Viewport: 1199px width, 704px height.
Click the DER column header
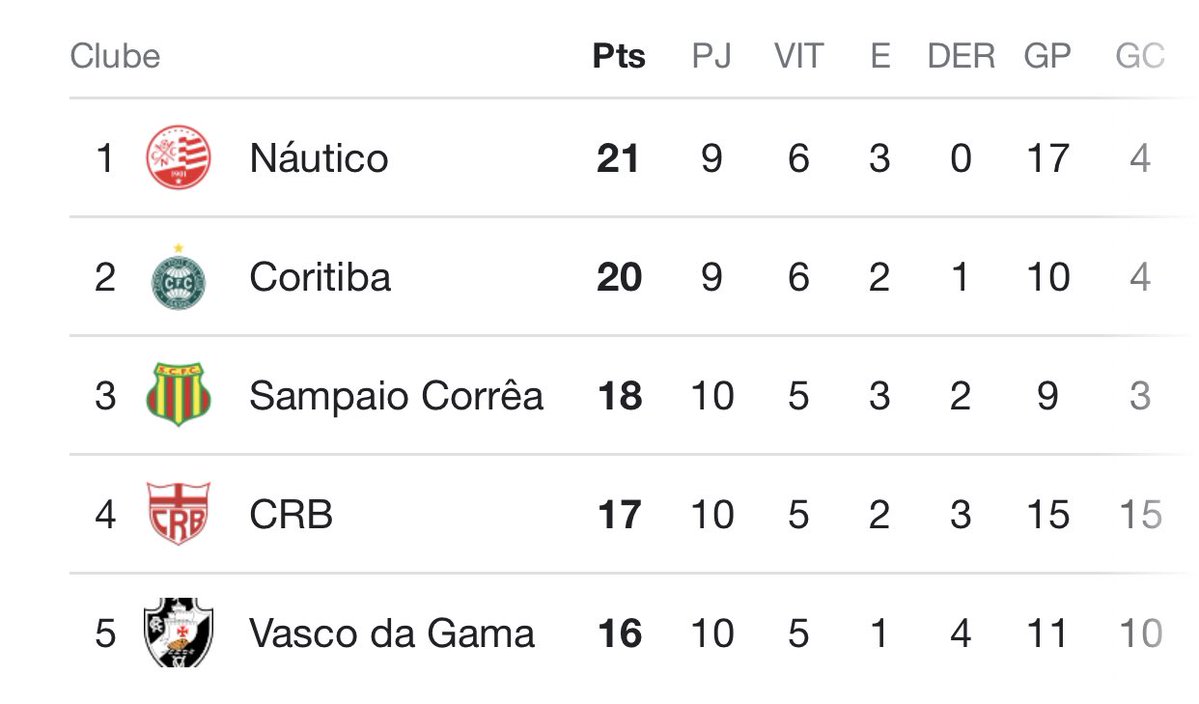click(961, 56)
